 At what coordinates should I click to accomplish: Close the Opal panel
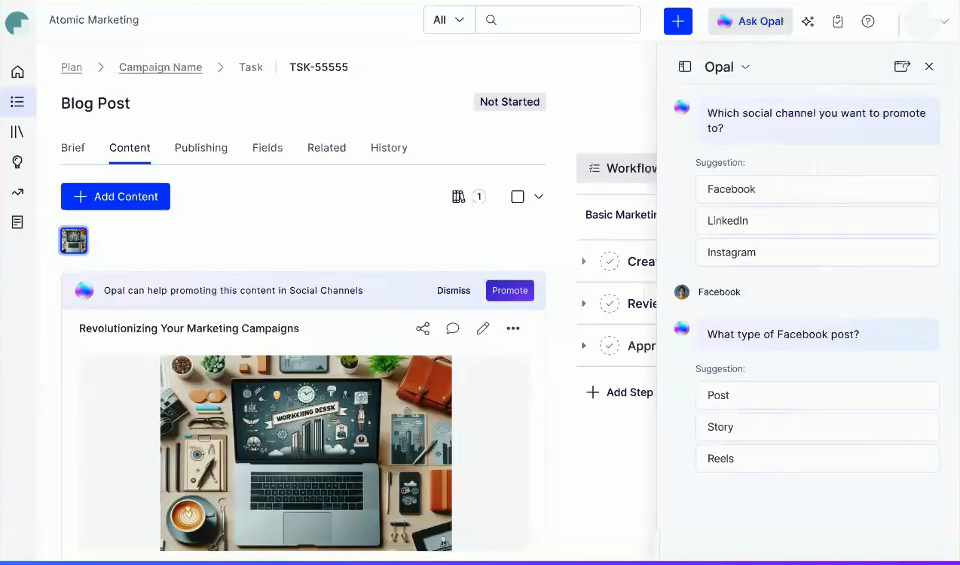(929, 66)
